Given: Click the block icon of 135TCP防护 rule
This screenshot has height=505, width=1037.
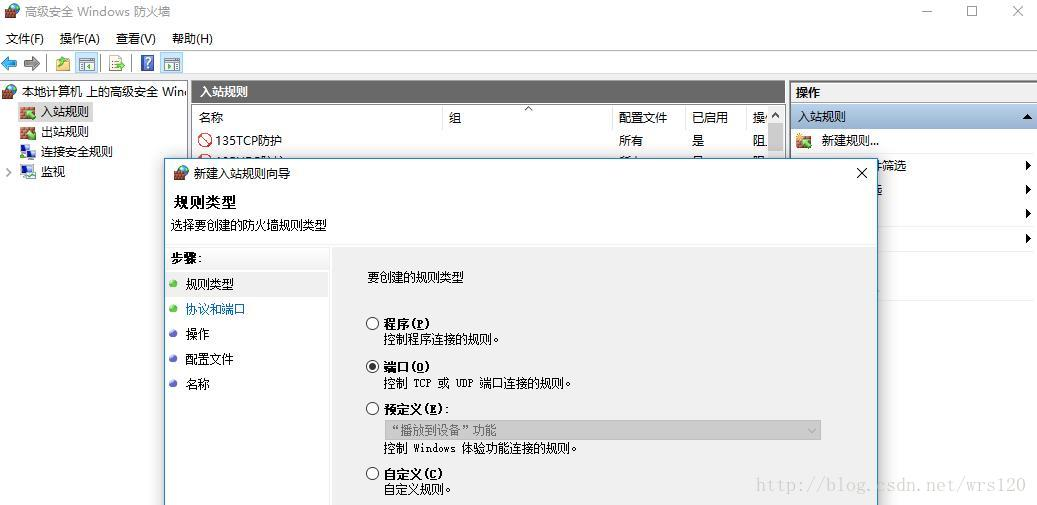Looking at the screenshot, I should [205, 140].
